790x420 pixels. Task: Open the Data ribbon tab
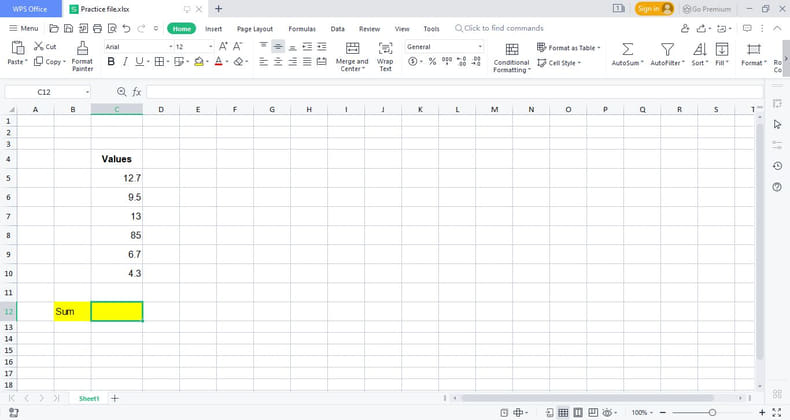coord(338,29)
